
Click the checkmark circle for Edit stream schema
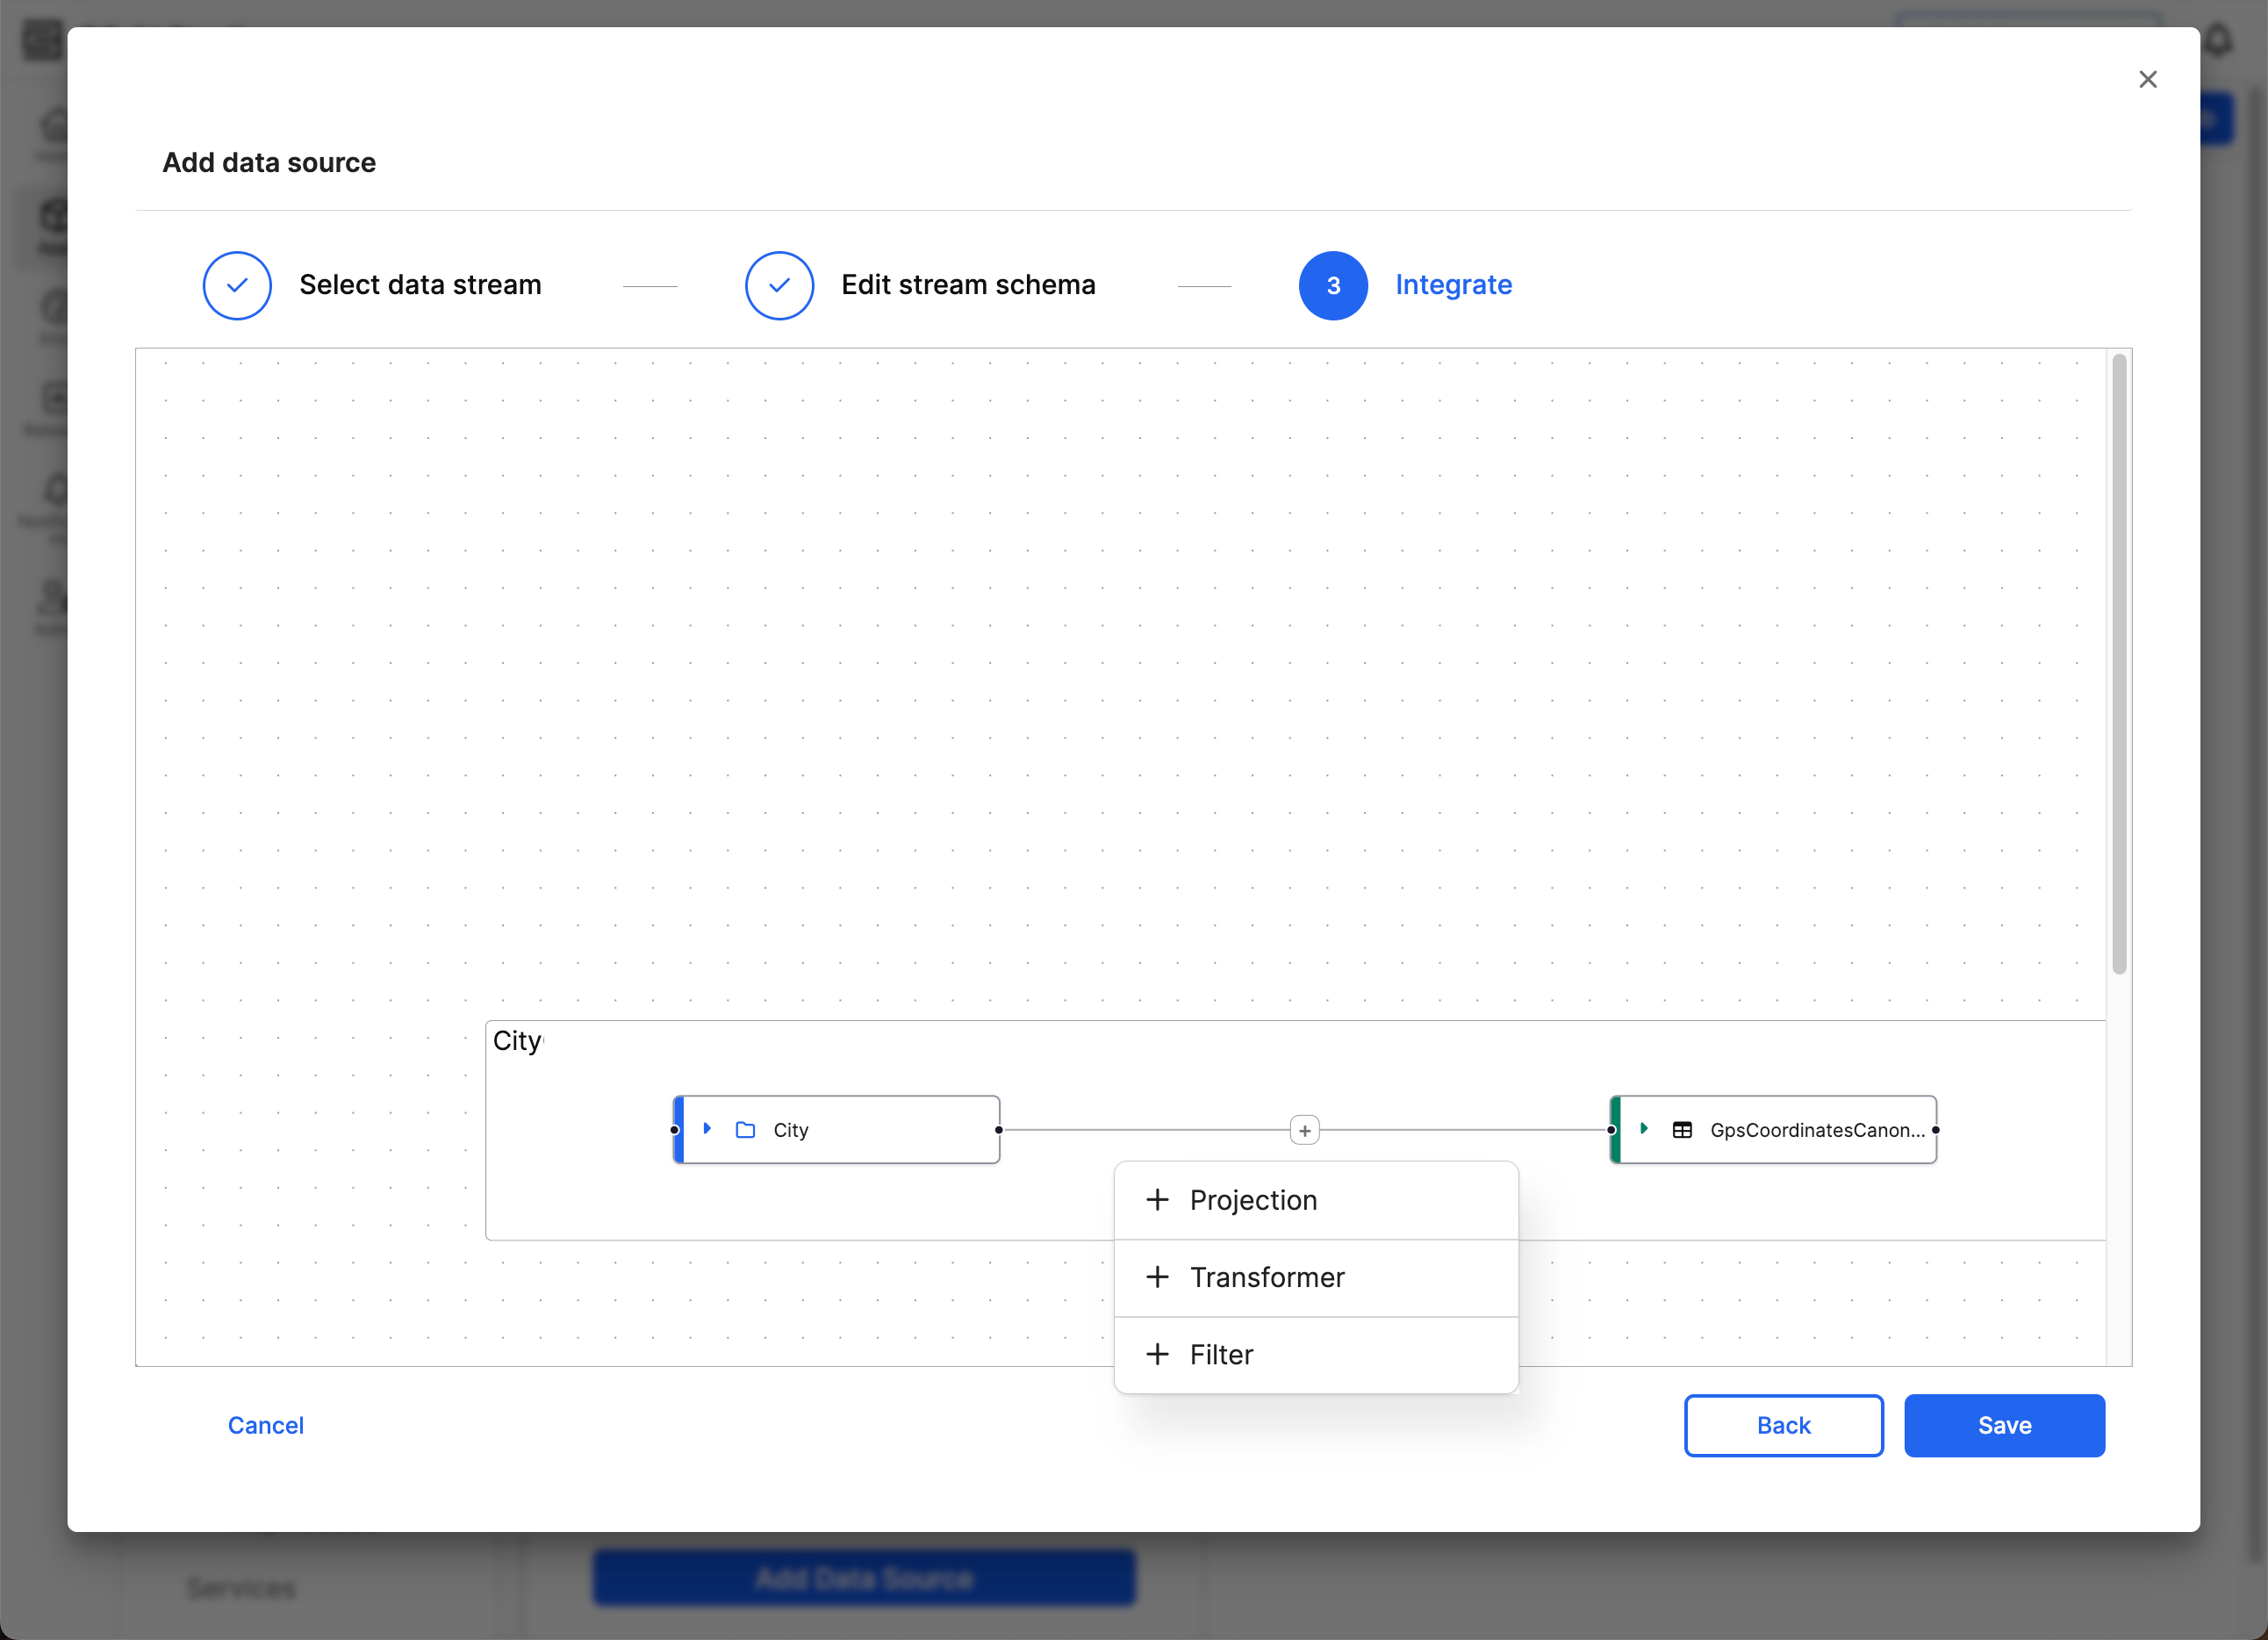(779, 285)
